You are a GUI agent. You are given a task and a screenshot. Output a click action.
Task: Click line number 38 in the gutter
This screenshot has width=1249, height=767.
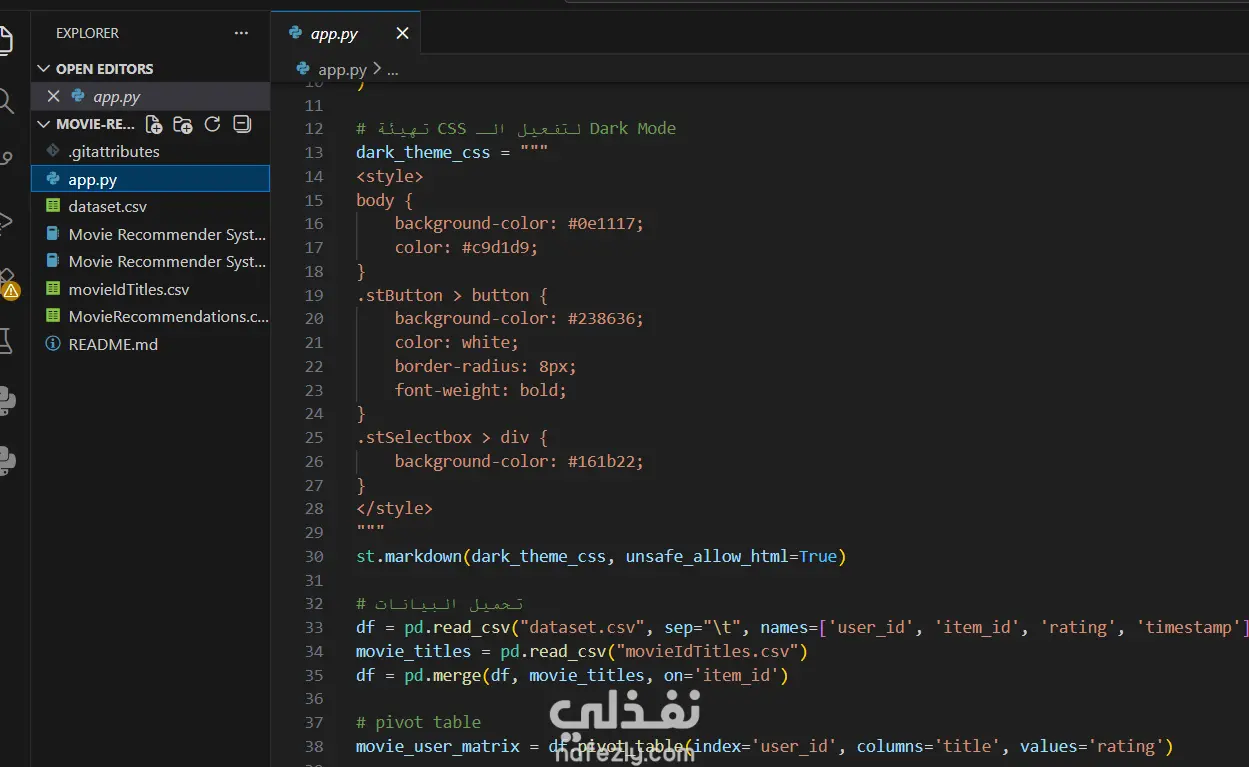click(x=314, y=746)
